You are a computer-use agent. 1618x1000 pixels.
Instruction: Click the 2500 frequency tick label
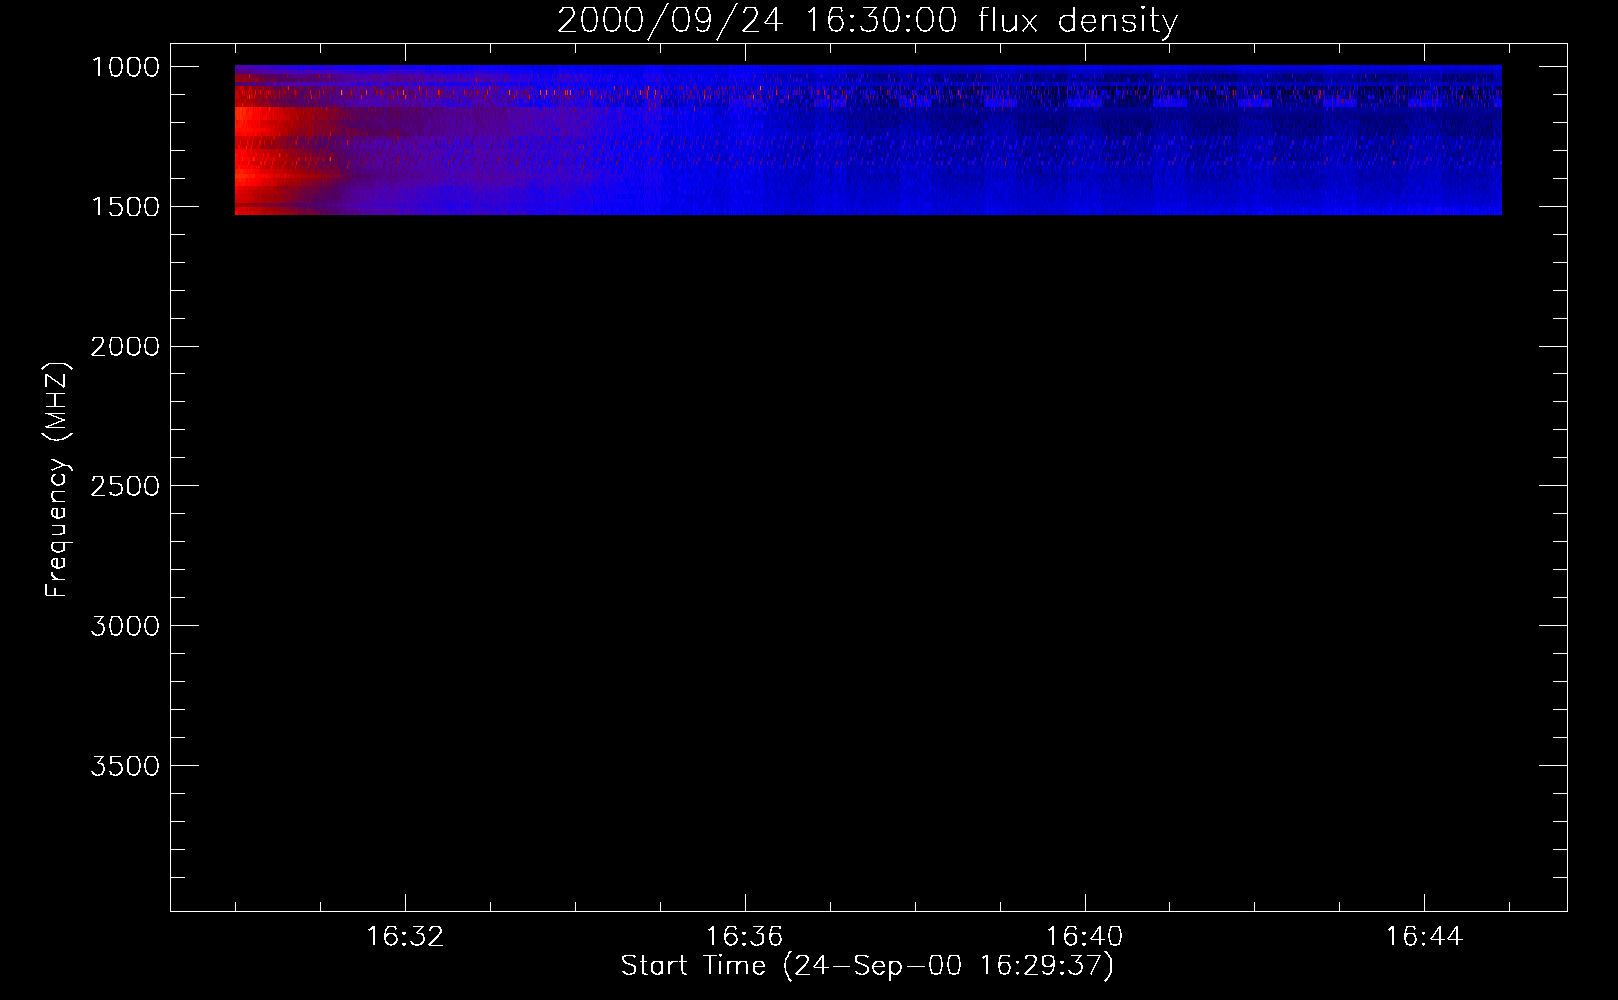coord(125,486)
